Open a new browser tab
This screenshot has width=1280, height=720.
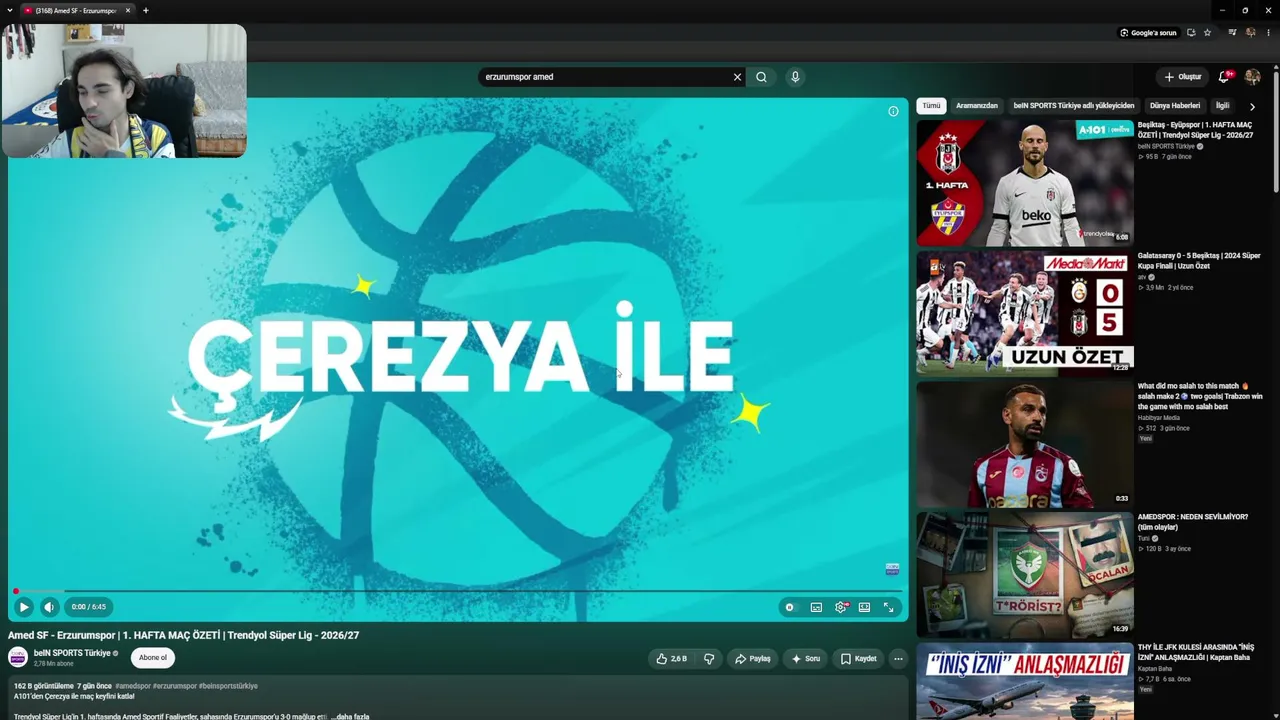(145, 11)
